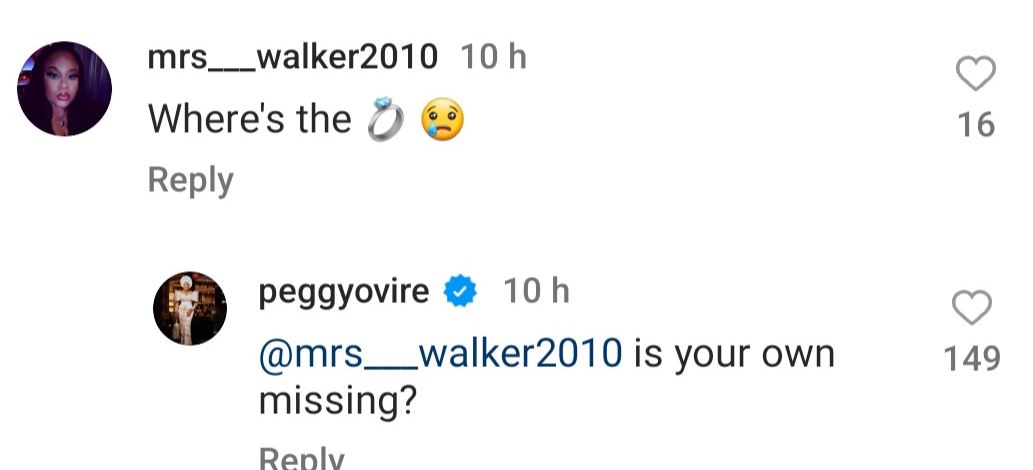Open mrs___walker2010's profile picture
This screenshot has height=470, width=1033.
[x=65, y=89]
